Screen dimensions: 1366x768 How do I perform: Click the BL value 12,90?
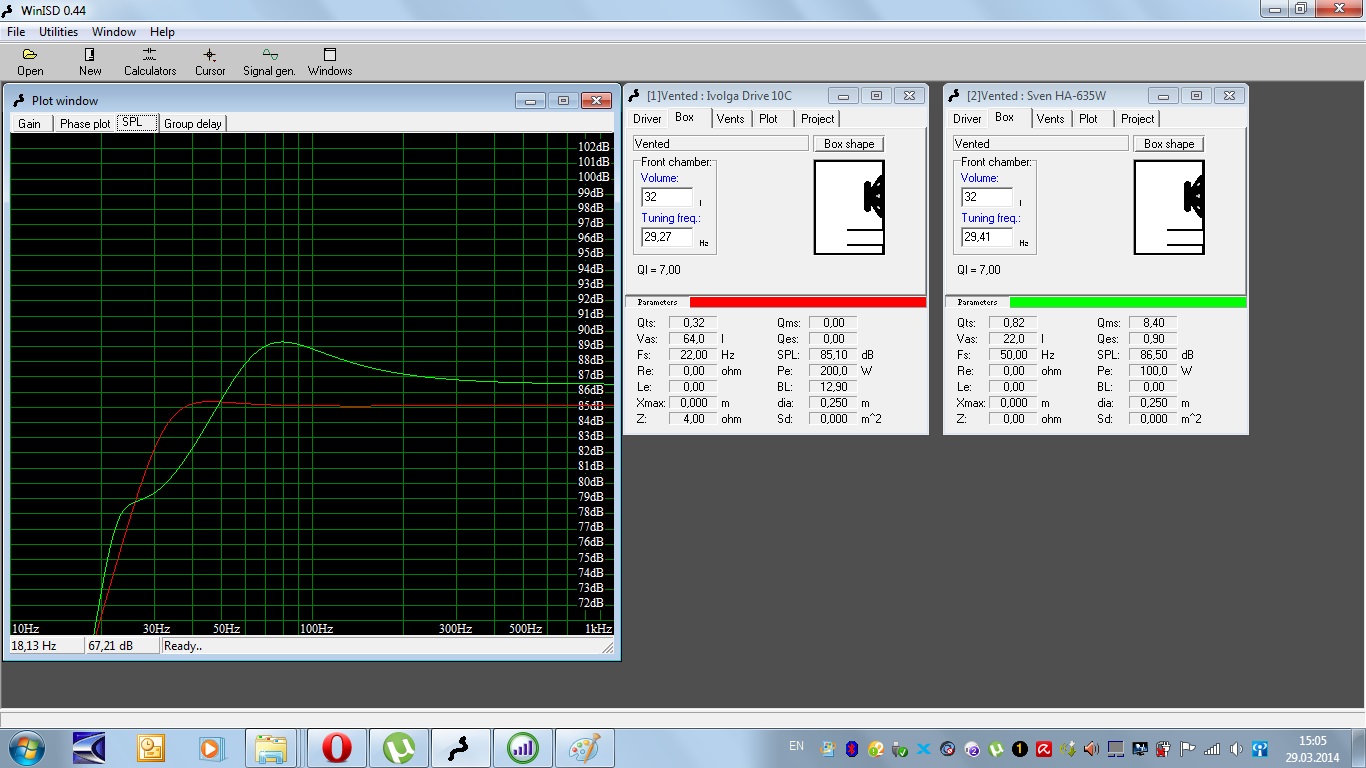tap(833, 387)
